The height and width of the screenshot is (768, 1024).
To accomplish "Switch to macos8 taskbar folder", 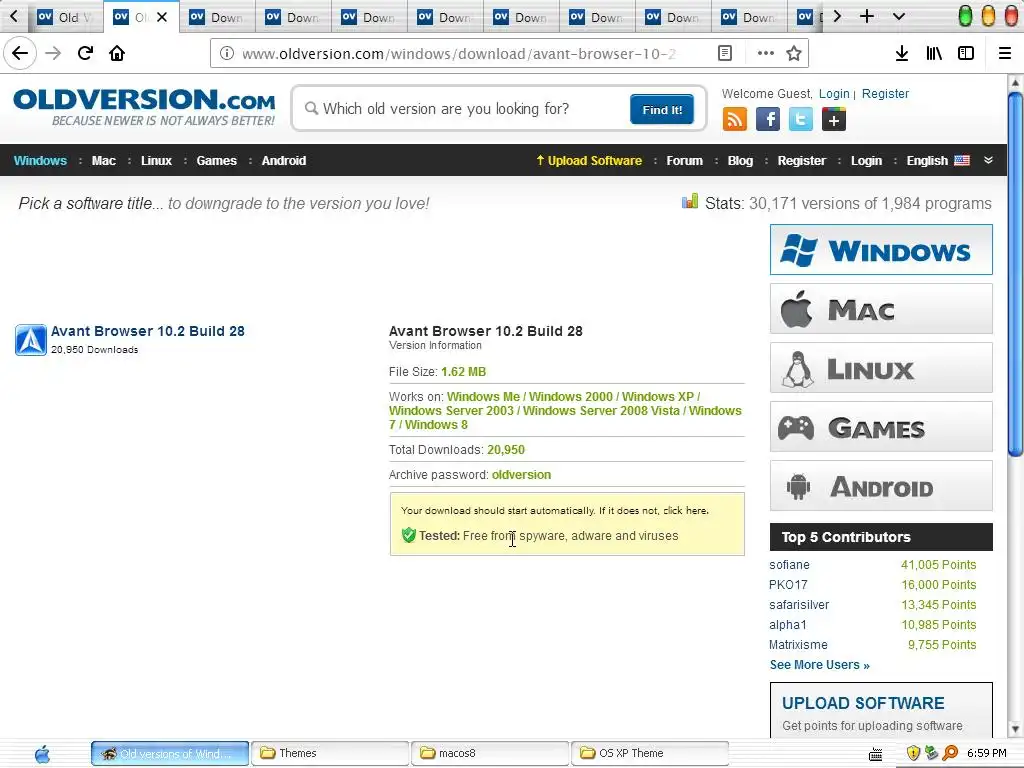I will (x=489, y=754).
